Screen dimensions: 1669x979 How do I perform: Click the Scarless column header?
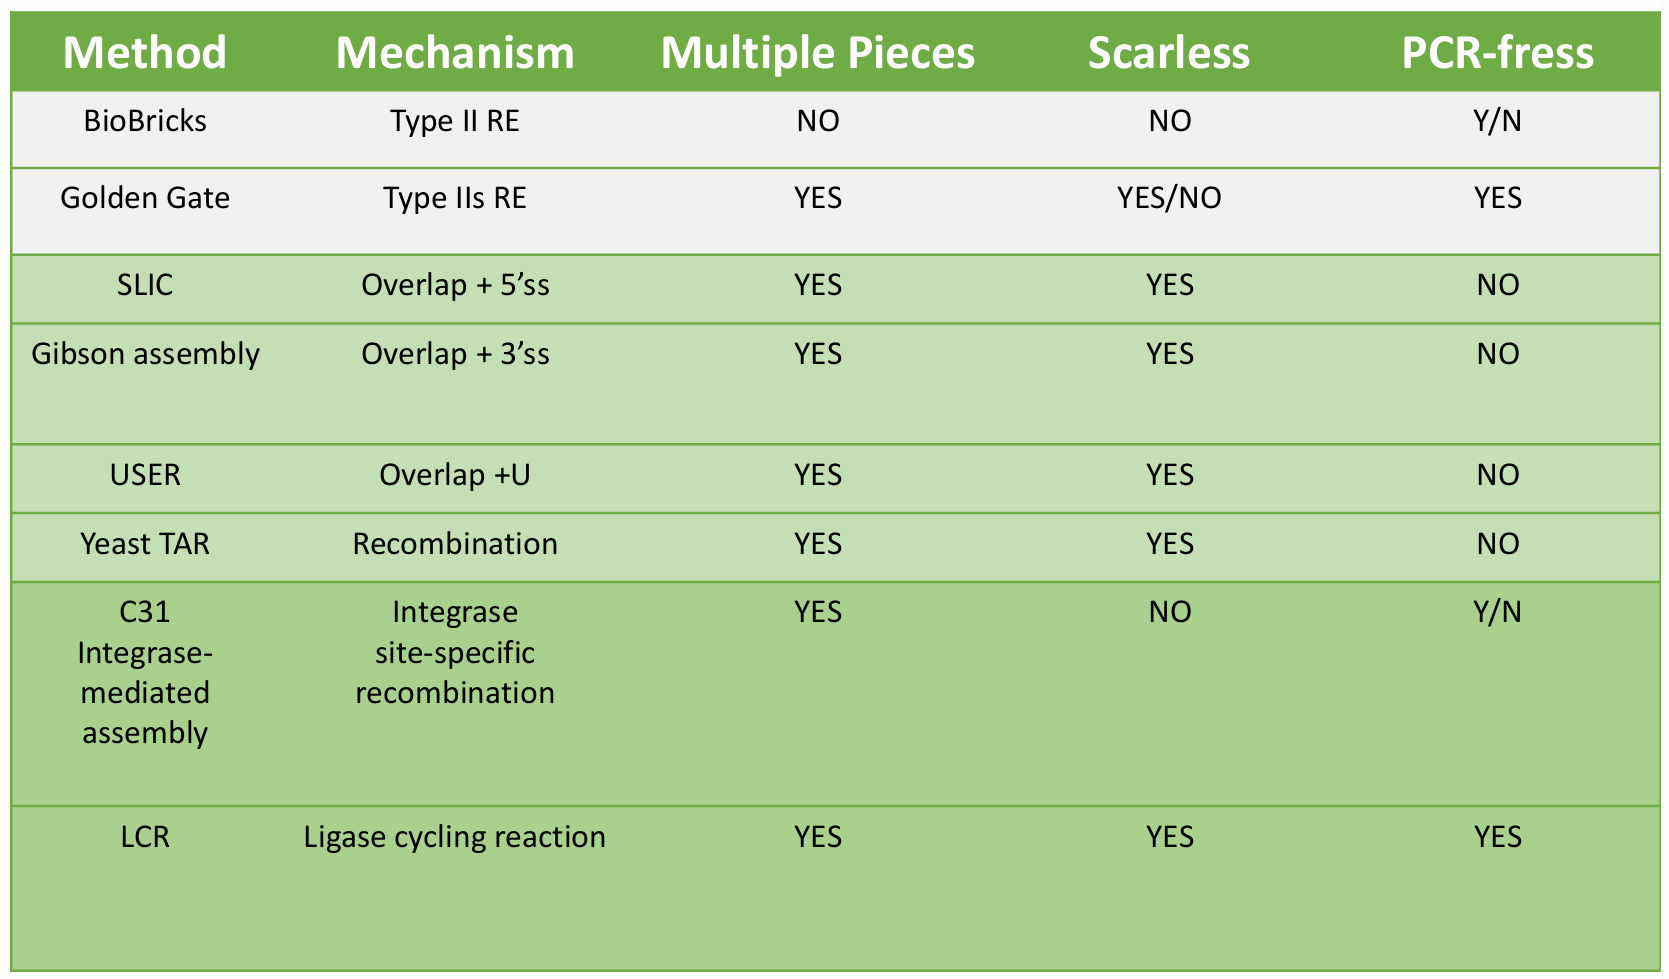pyautogui.click(x=1169, y=52)
